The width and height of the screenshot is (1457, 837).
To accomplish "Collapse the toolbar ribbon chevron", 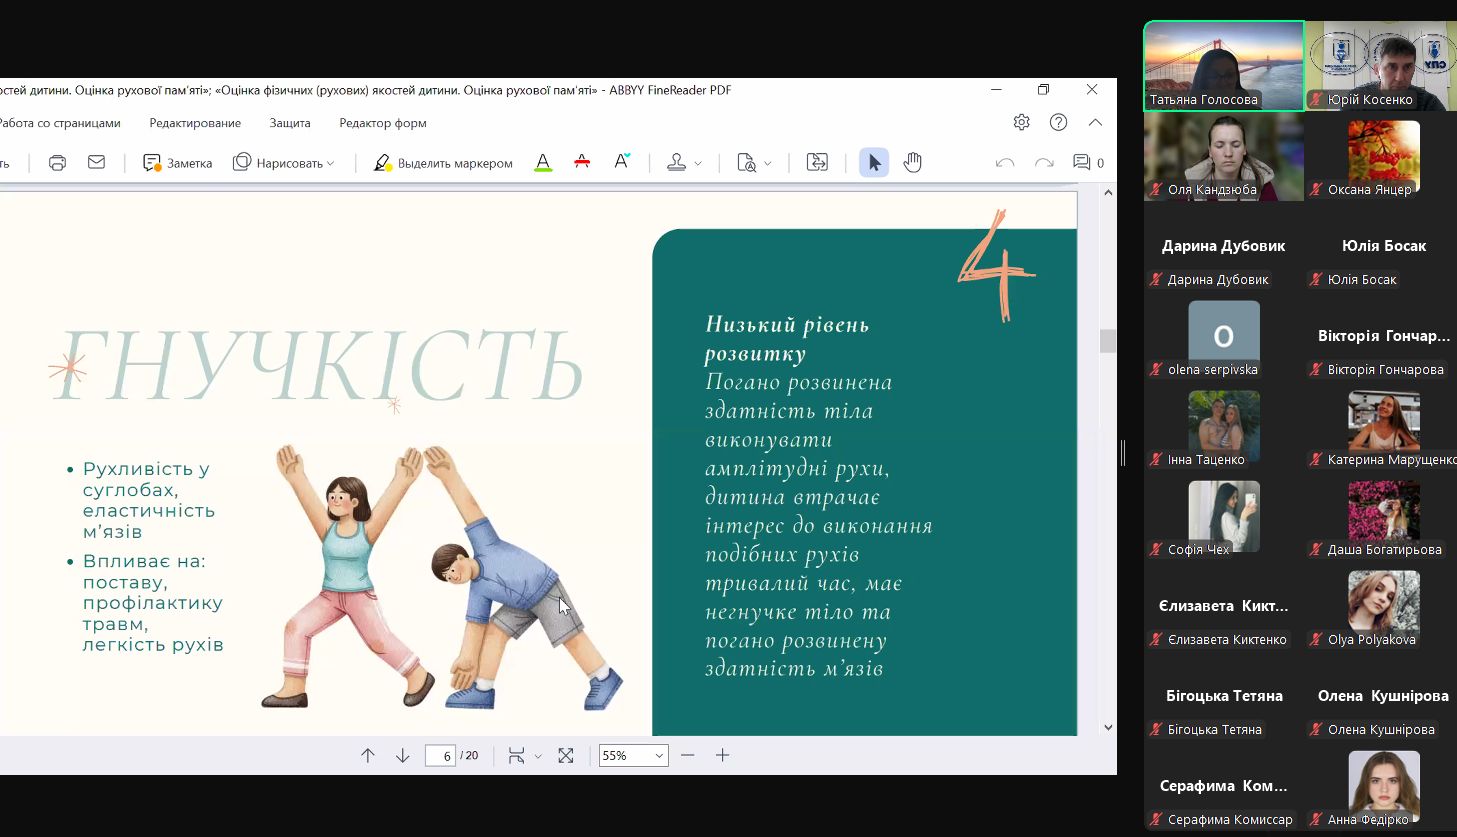I will point(1096,122).
